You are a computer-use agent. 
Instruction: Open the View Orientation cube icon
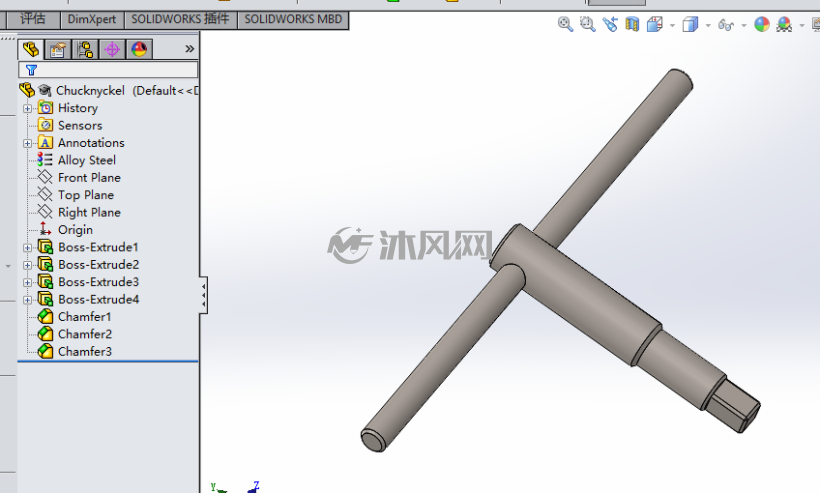(655, 24)
